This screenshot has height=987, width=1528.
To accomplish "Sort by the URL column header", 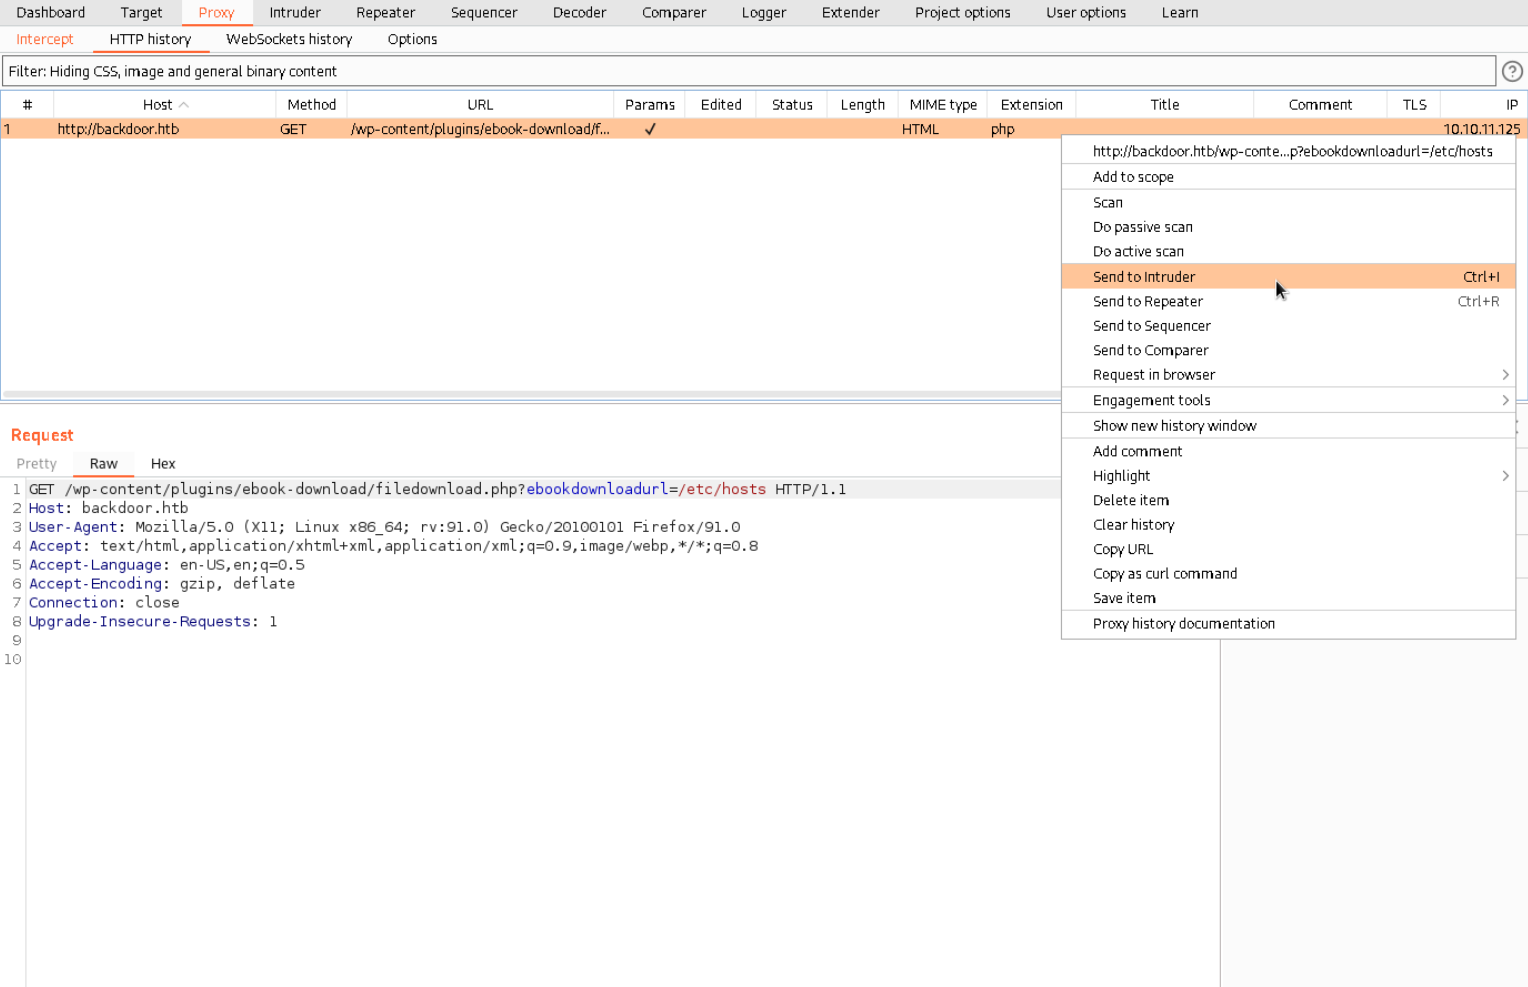I will pos(480,105).
